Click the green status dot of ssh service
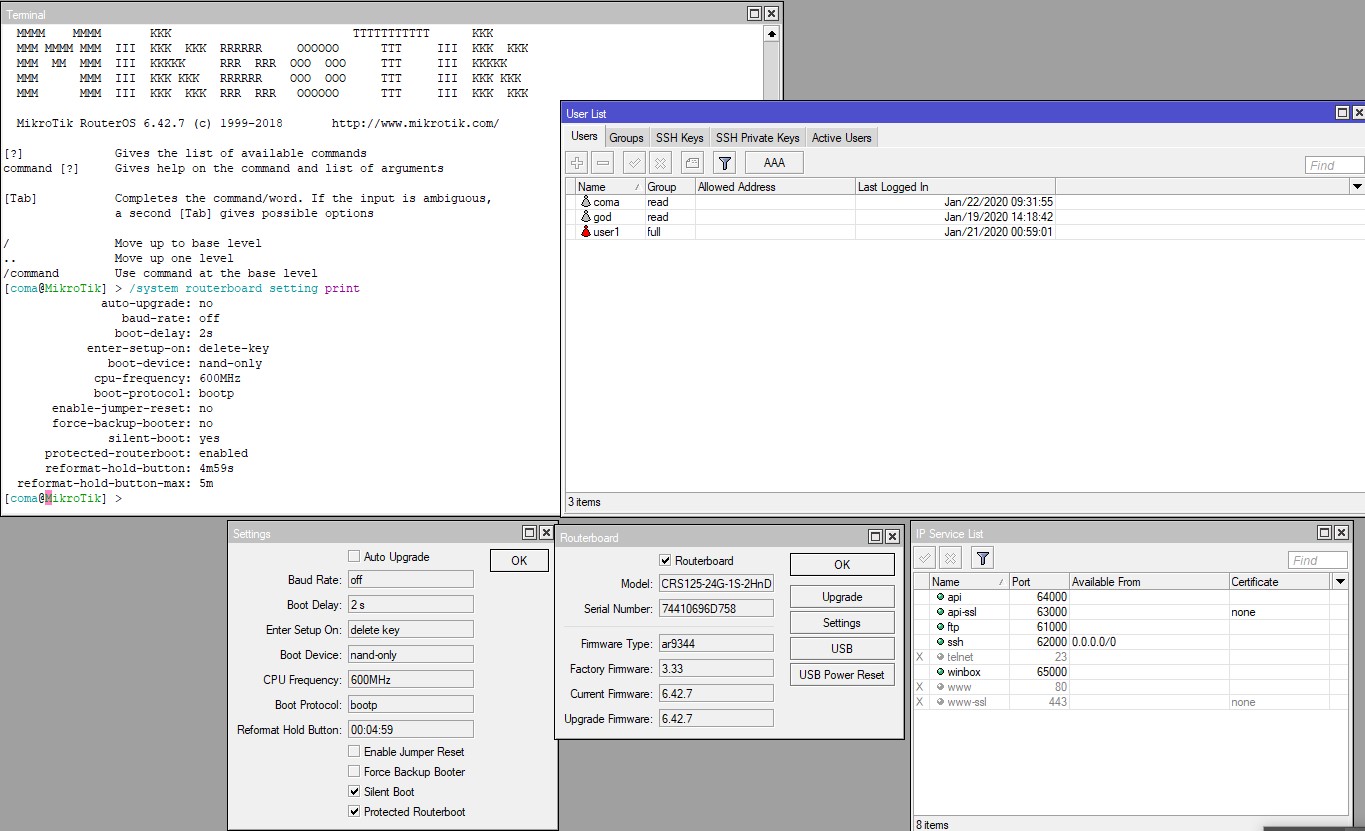 click(940, 642)
